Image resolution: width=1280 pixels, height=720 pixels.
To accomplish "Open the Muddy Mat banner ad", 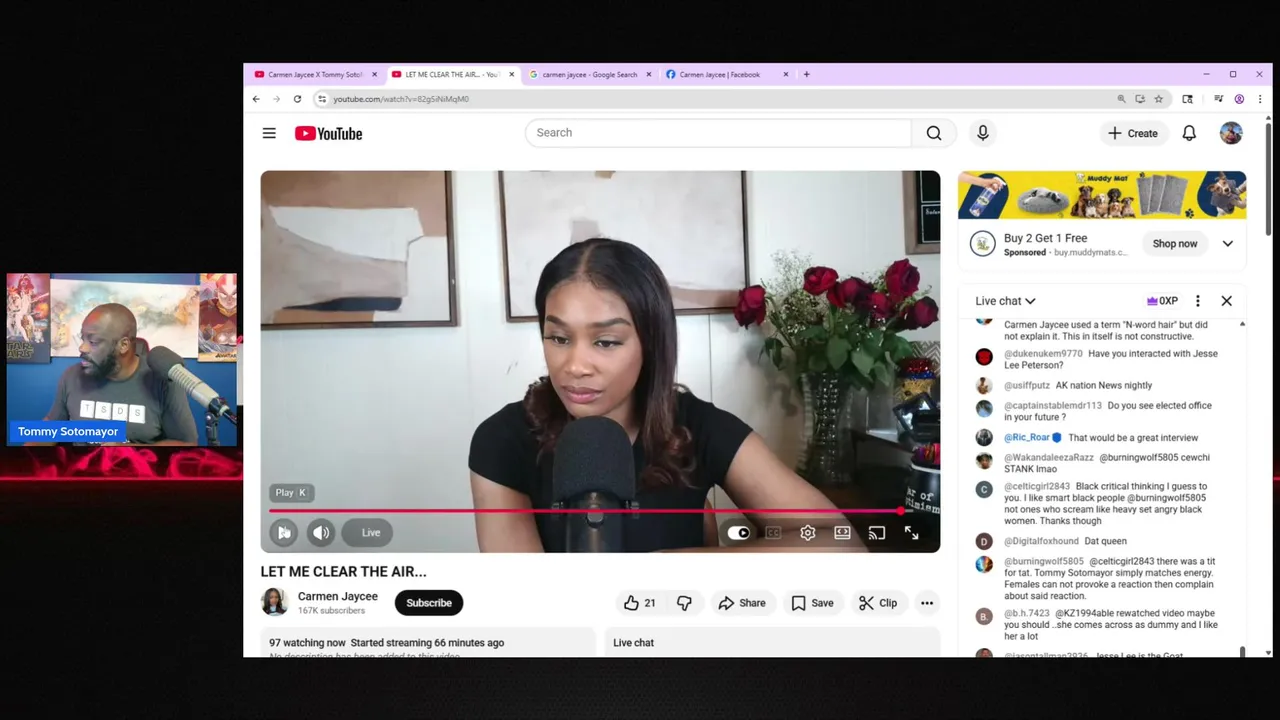I will point(1102,195).
